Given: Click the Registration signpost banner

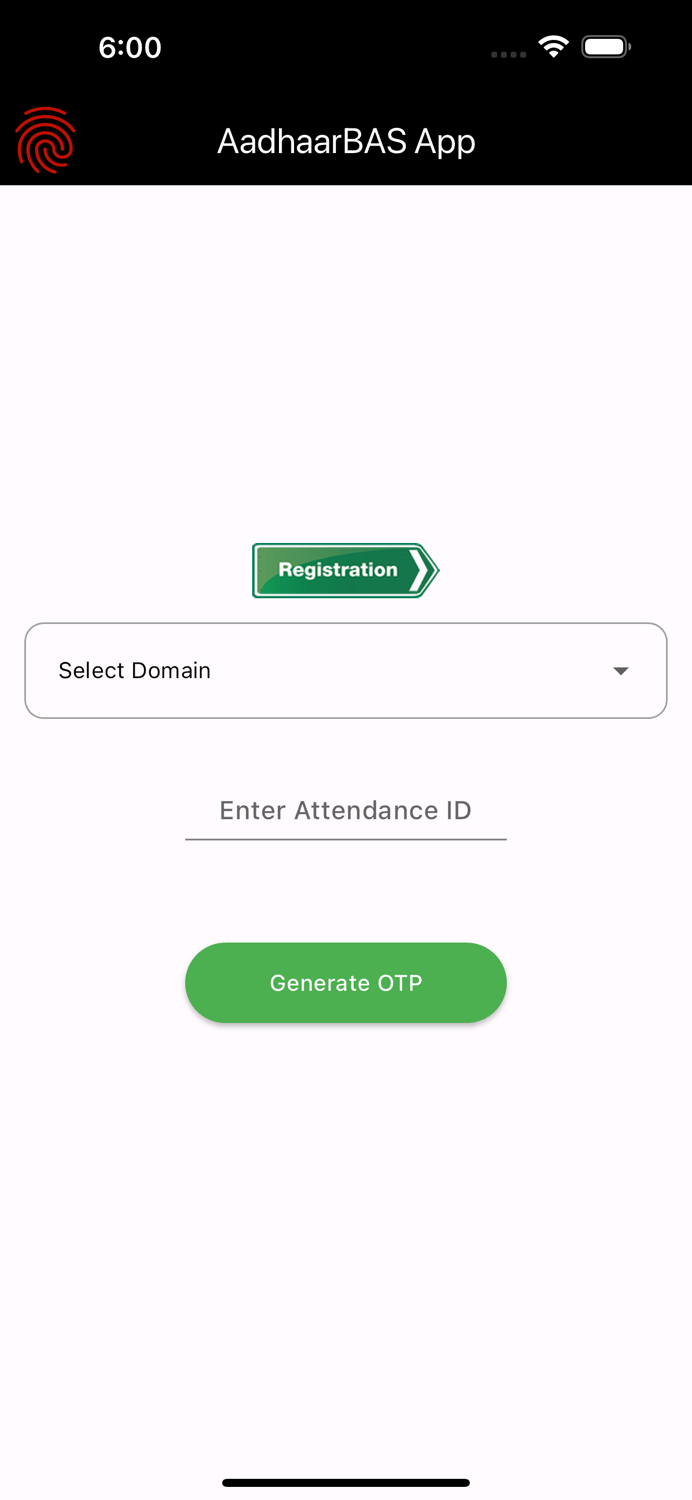Looking at the screenshot, I should pos(345,570).
